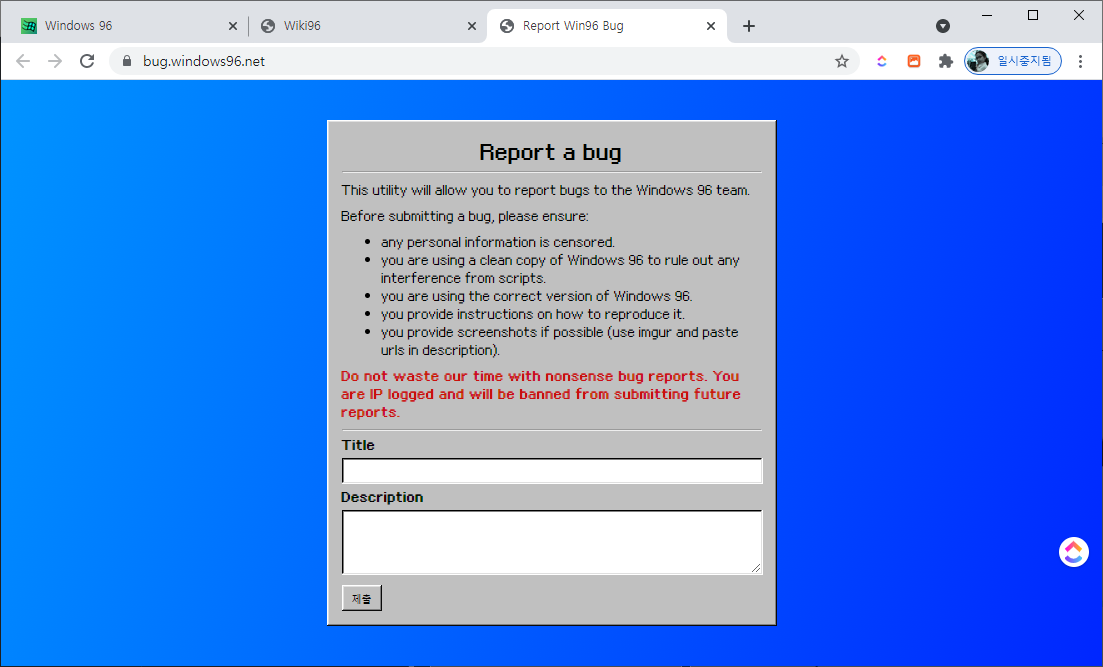This screenshot has width=1103, height=667.
Task: Close the Report Win96 Bug tab
Action: click(710, 26)
